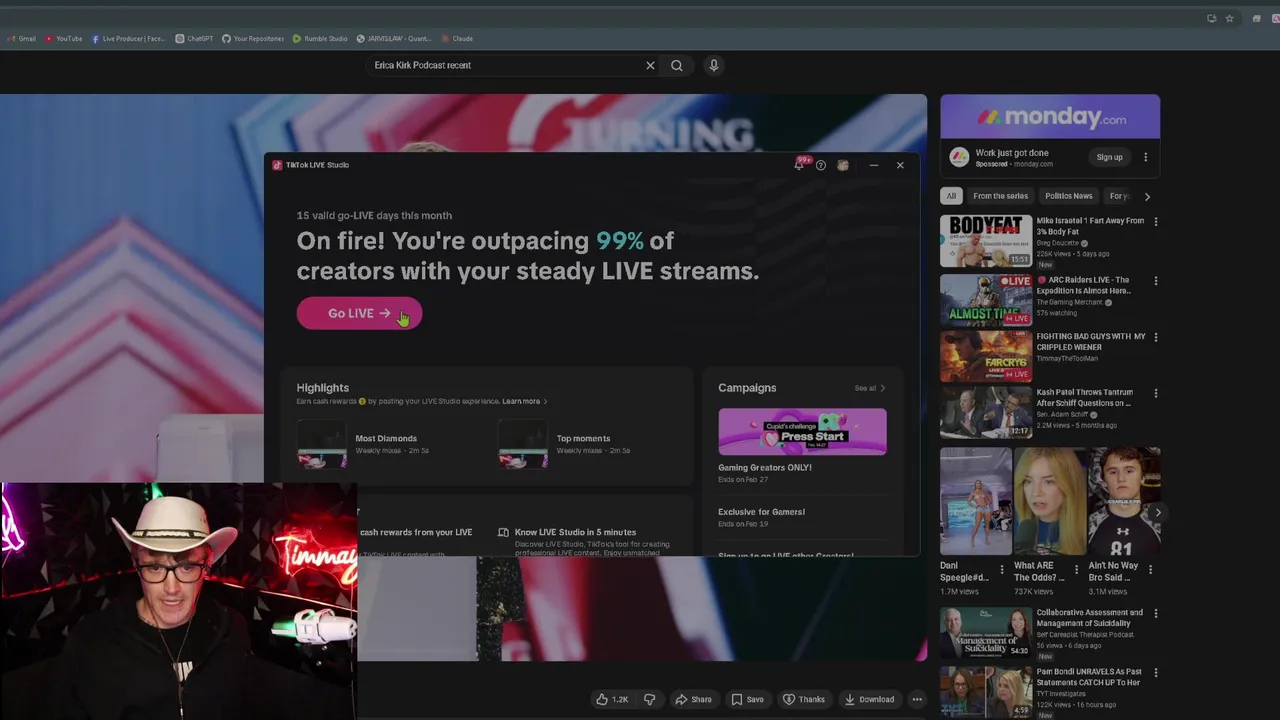Open the profile avatar in LIVE Studio
Screen dimensions: 1280x720
click(x=843, y=165)
